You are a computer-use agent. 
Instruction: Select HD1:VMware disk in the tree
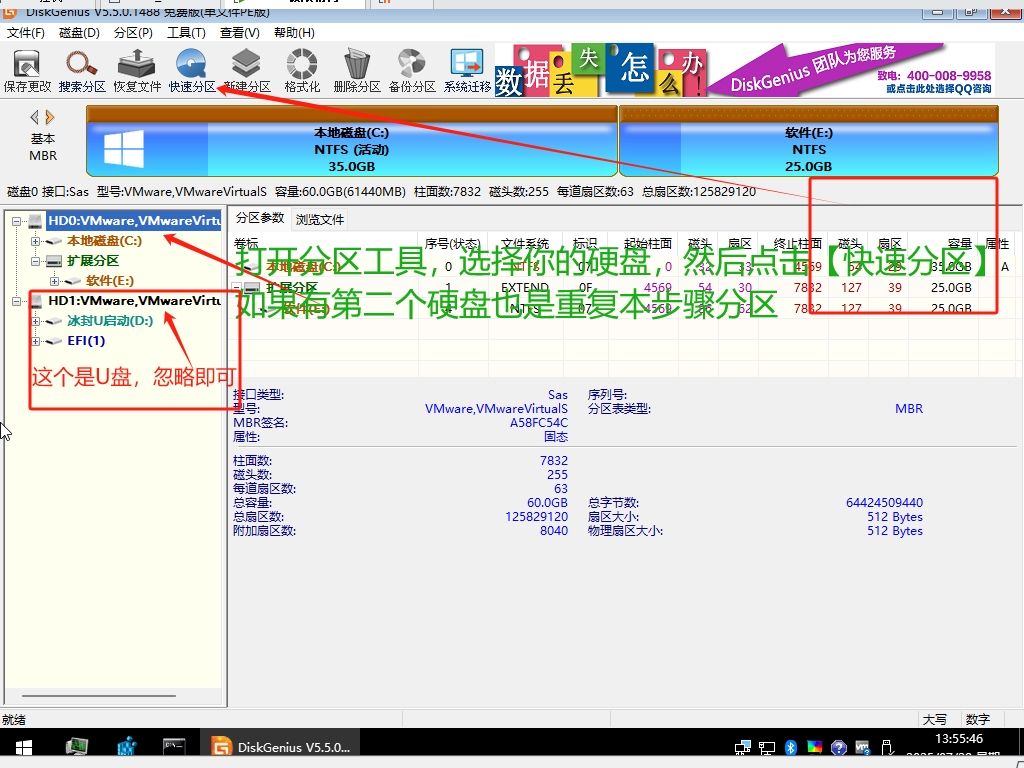pos(134,300)
